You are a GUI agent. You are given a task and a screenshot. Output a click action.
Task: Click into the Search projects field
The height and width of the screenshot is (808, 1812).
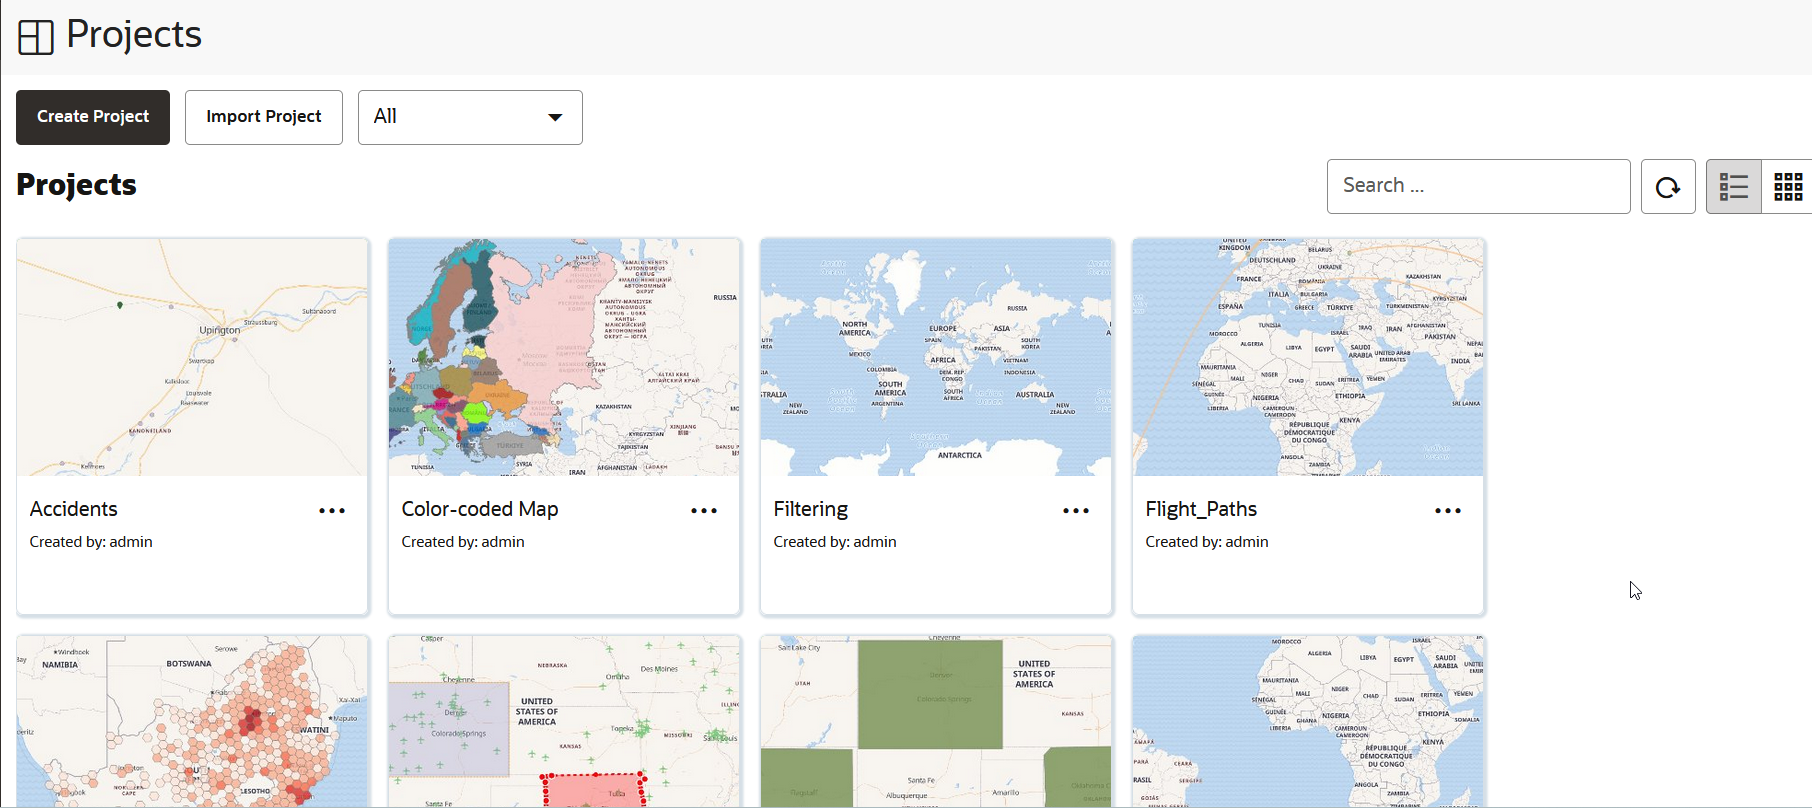tap(1478, 186)
